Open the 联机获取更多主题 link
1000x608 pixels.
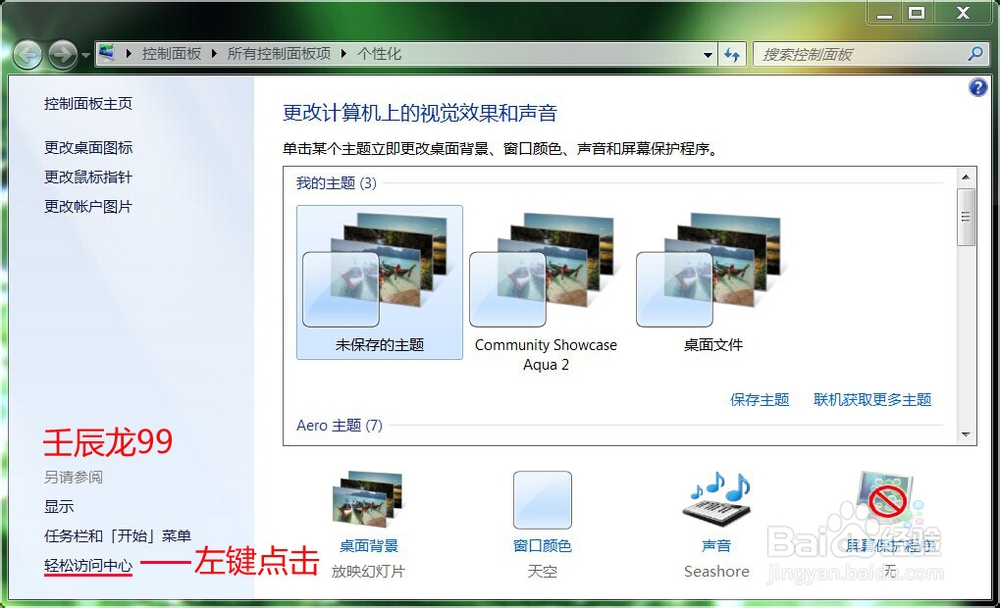[x=871, y=399]
